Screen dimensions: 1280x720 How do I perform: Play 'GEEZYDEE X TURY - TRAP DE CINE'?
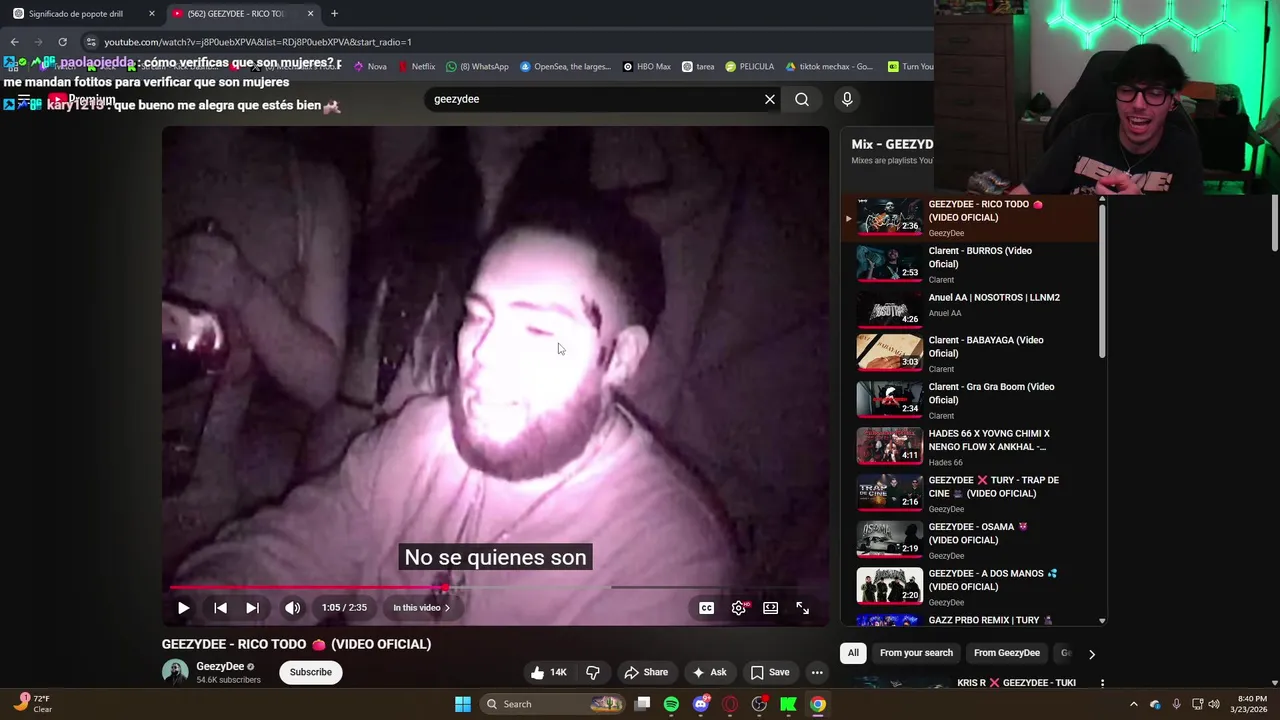coord(970,493)
